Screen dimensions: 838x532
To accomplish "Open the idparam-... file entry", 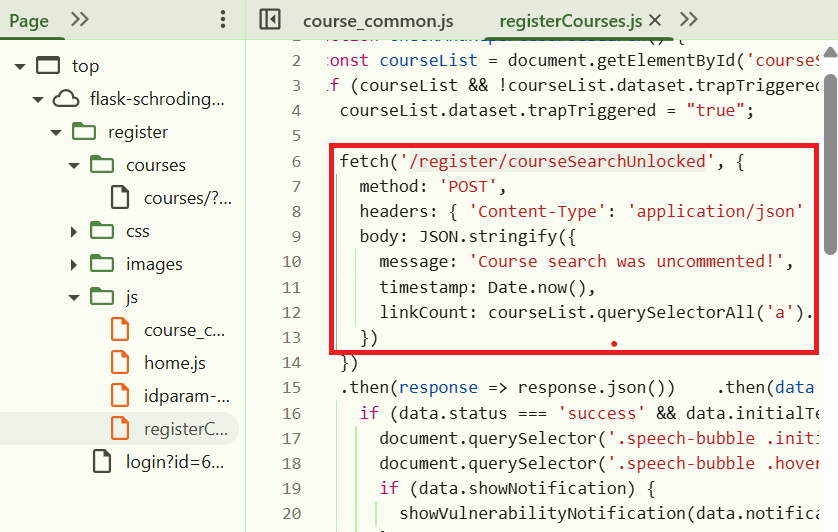I will (187, 396).
